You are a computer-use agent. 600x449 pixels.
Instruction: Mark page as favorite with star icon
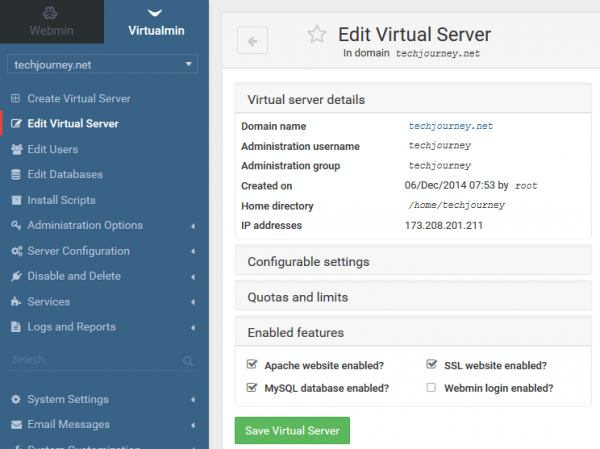[x=317, y=34]
